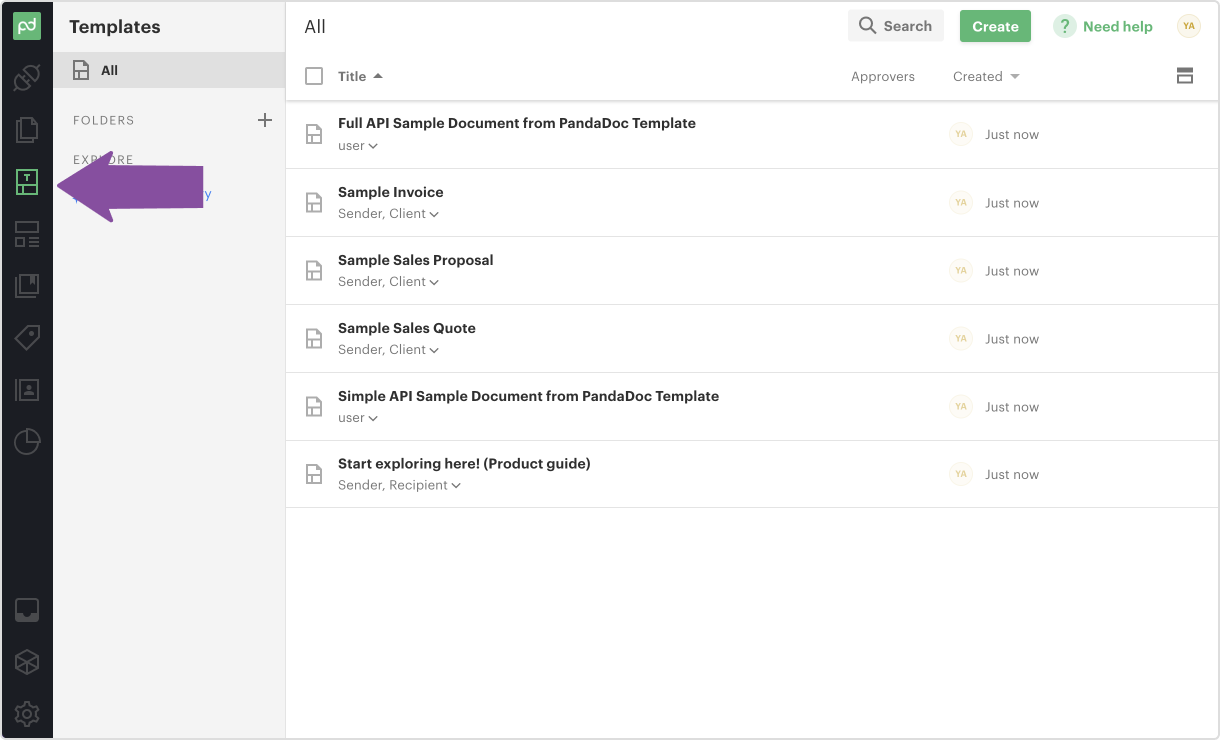Screen dimensions: 1220x740
Task: Tick the select-all checkbox beside Title
Action: (314, 76)
